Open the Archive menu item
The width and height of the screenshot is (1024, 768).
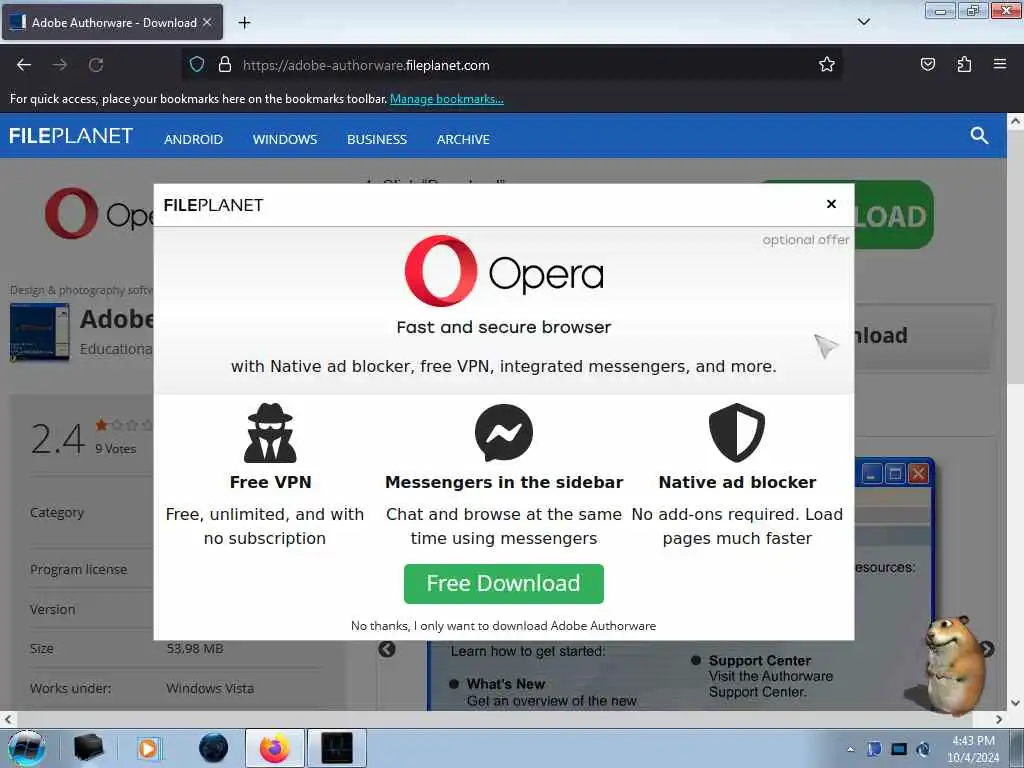[463, 139]
